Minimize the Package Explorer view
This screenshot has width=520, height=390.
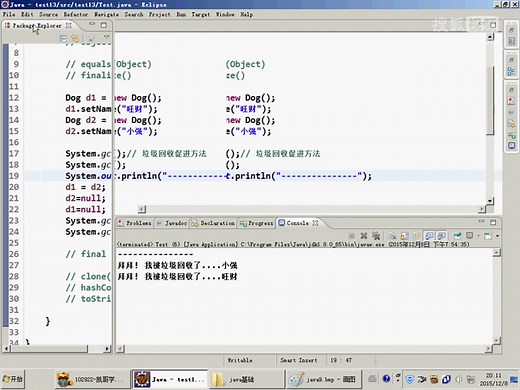point(92,24)
